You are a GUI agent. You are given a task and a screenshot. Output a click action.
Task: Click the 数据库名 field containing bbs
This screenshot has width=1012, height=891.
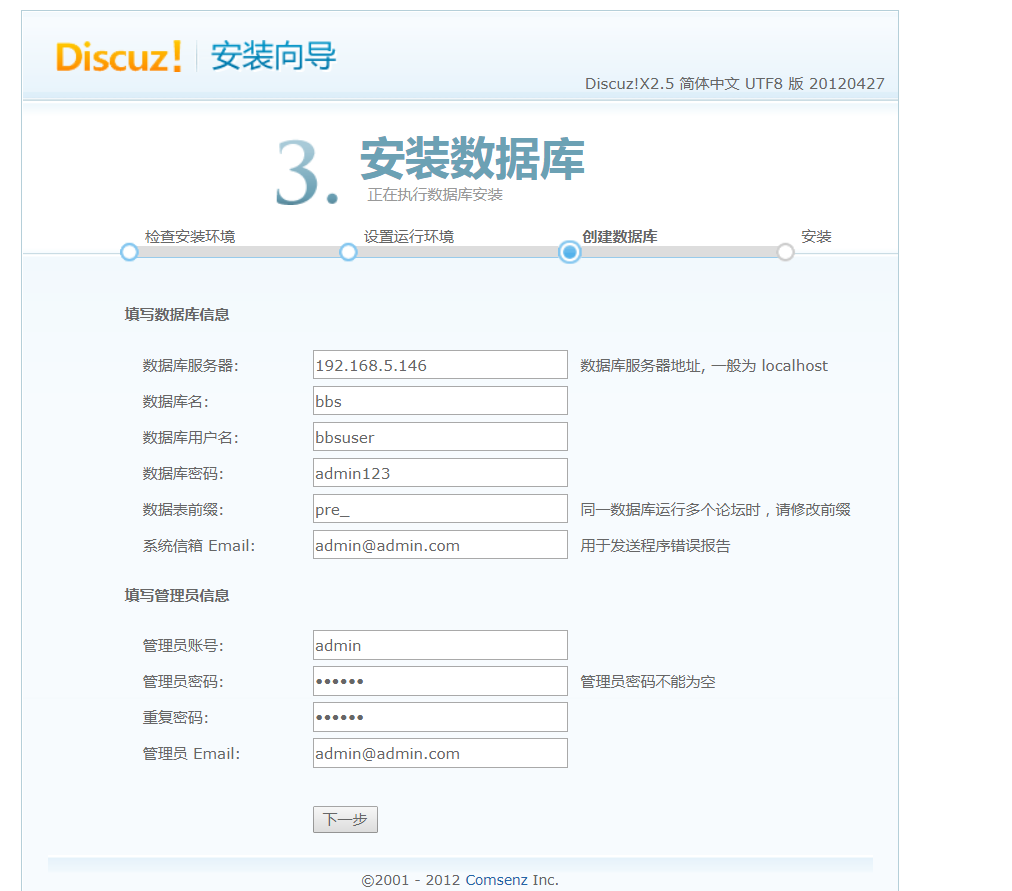coord(440,401)
